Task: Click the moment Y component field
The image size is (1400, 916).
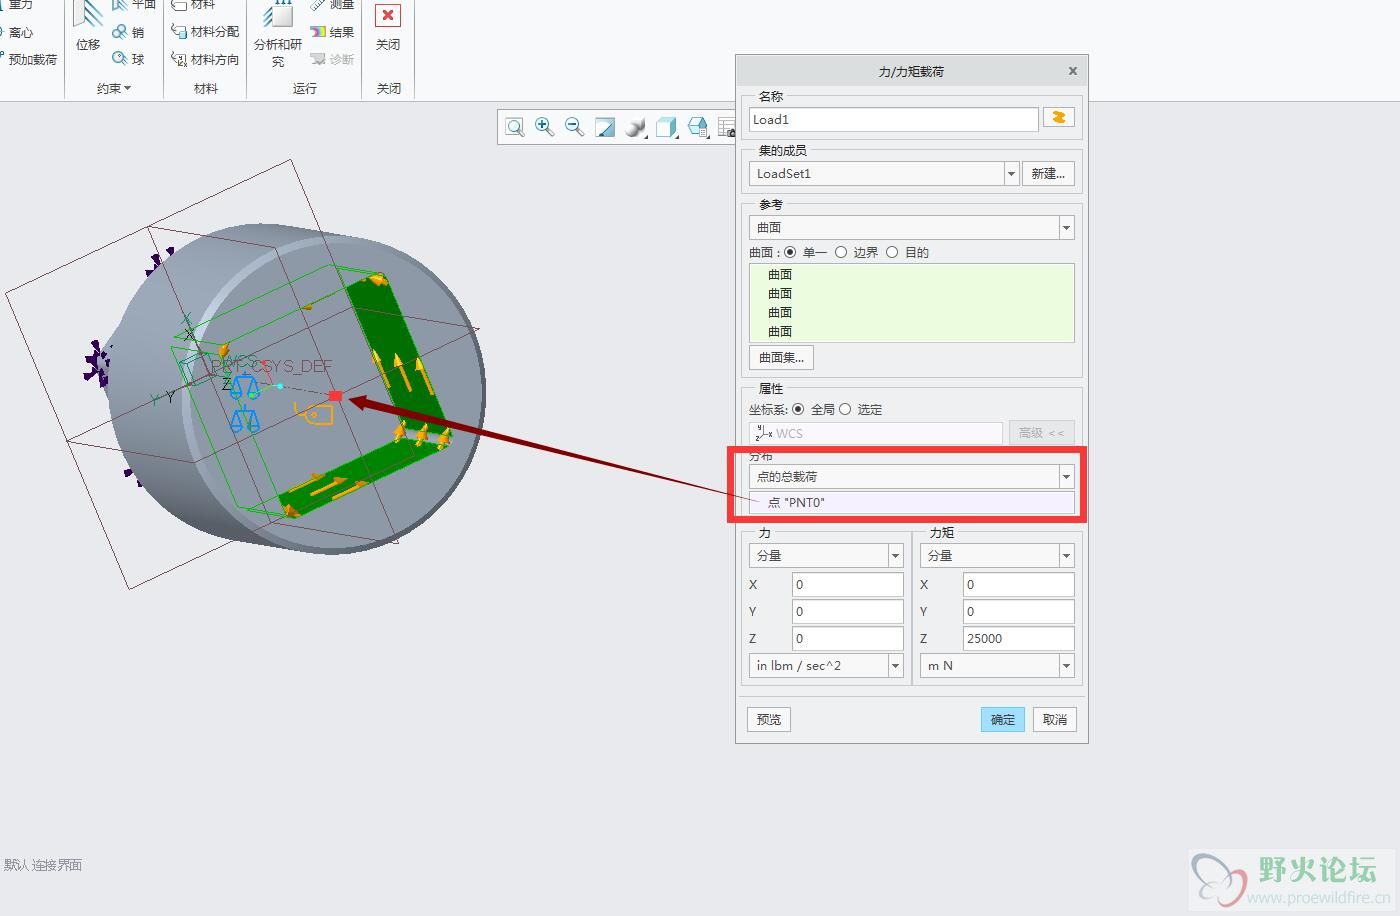Action: pyautogui.click(x=1019, y=611)
